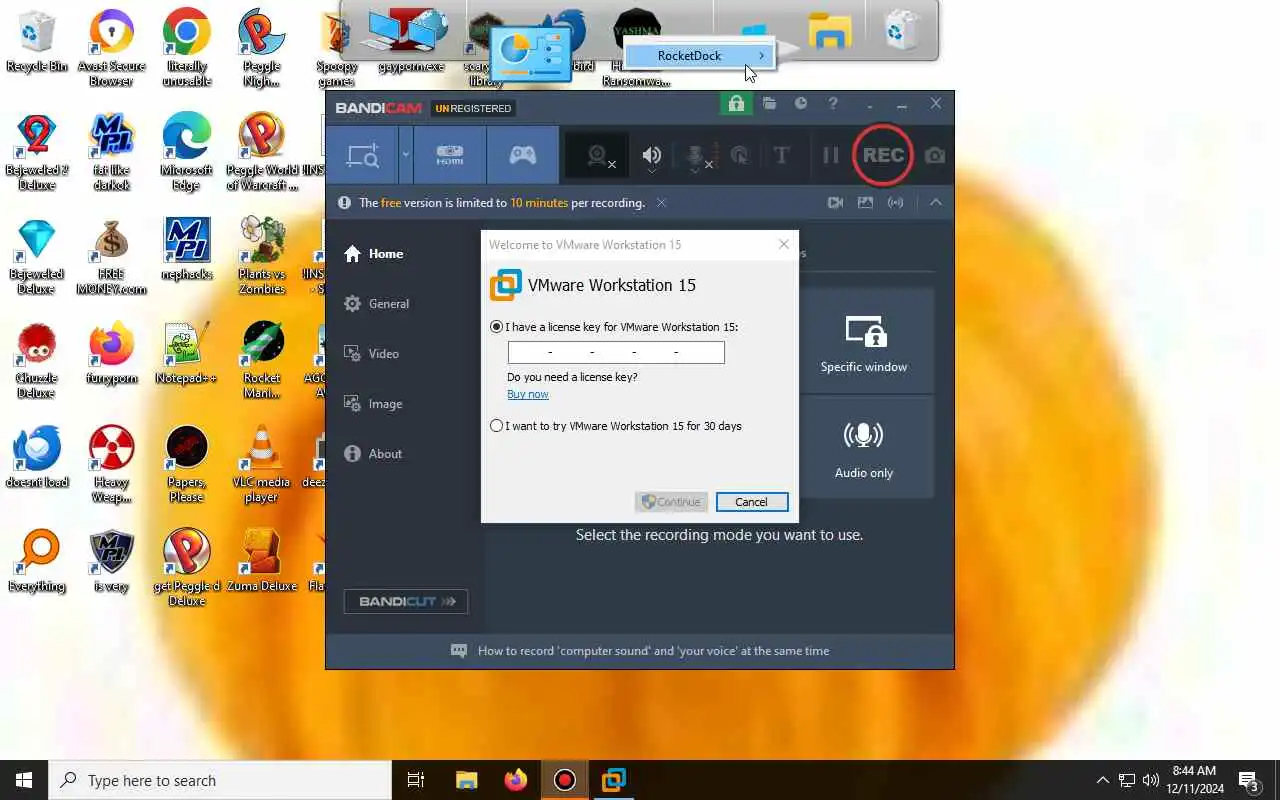Open the notification center icon

1248,780
